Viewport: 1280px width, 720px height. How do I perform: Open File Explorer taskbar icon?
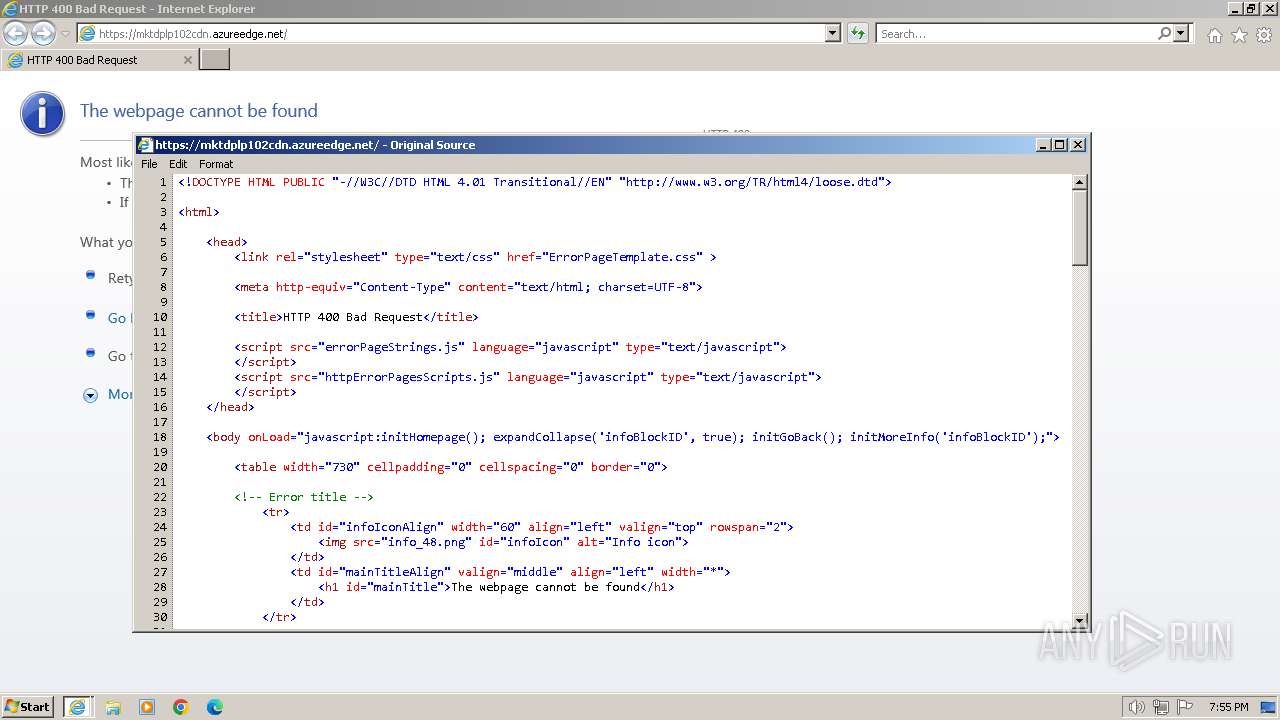pyautogui.click(x=113, y=707)
